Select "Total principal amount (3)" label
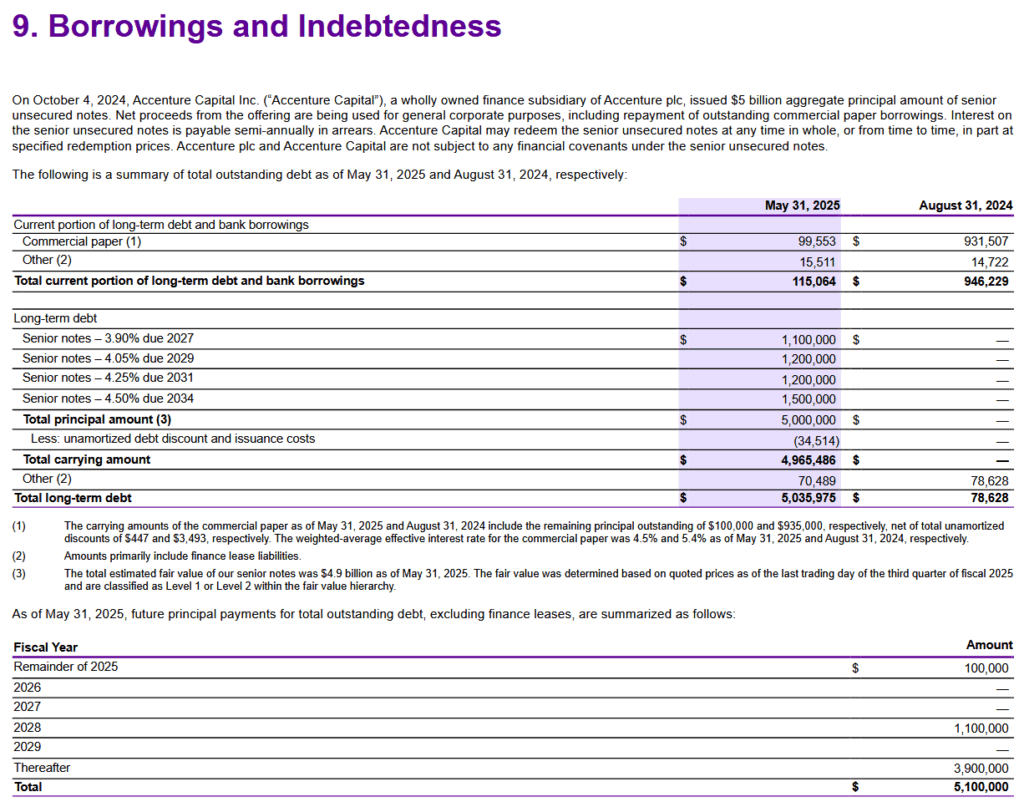Screen dimensions: 1024x802 point(97,419)
